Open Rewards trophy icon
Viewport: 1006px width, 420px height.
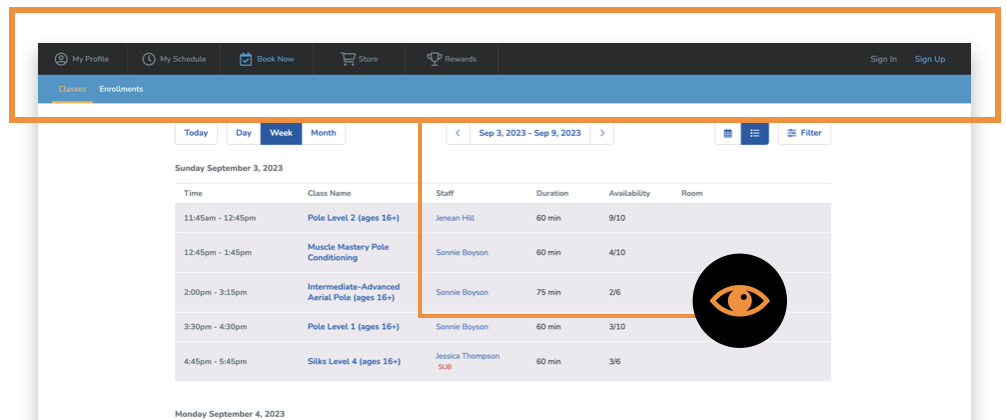(434, 59)
